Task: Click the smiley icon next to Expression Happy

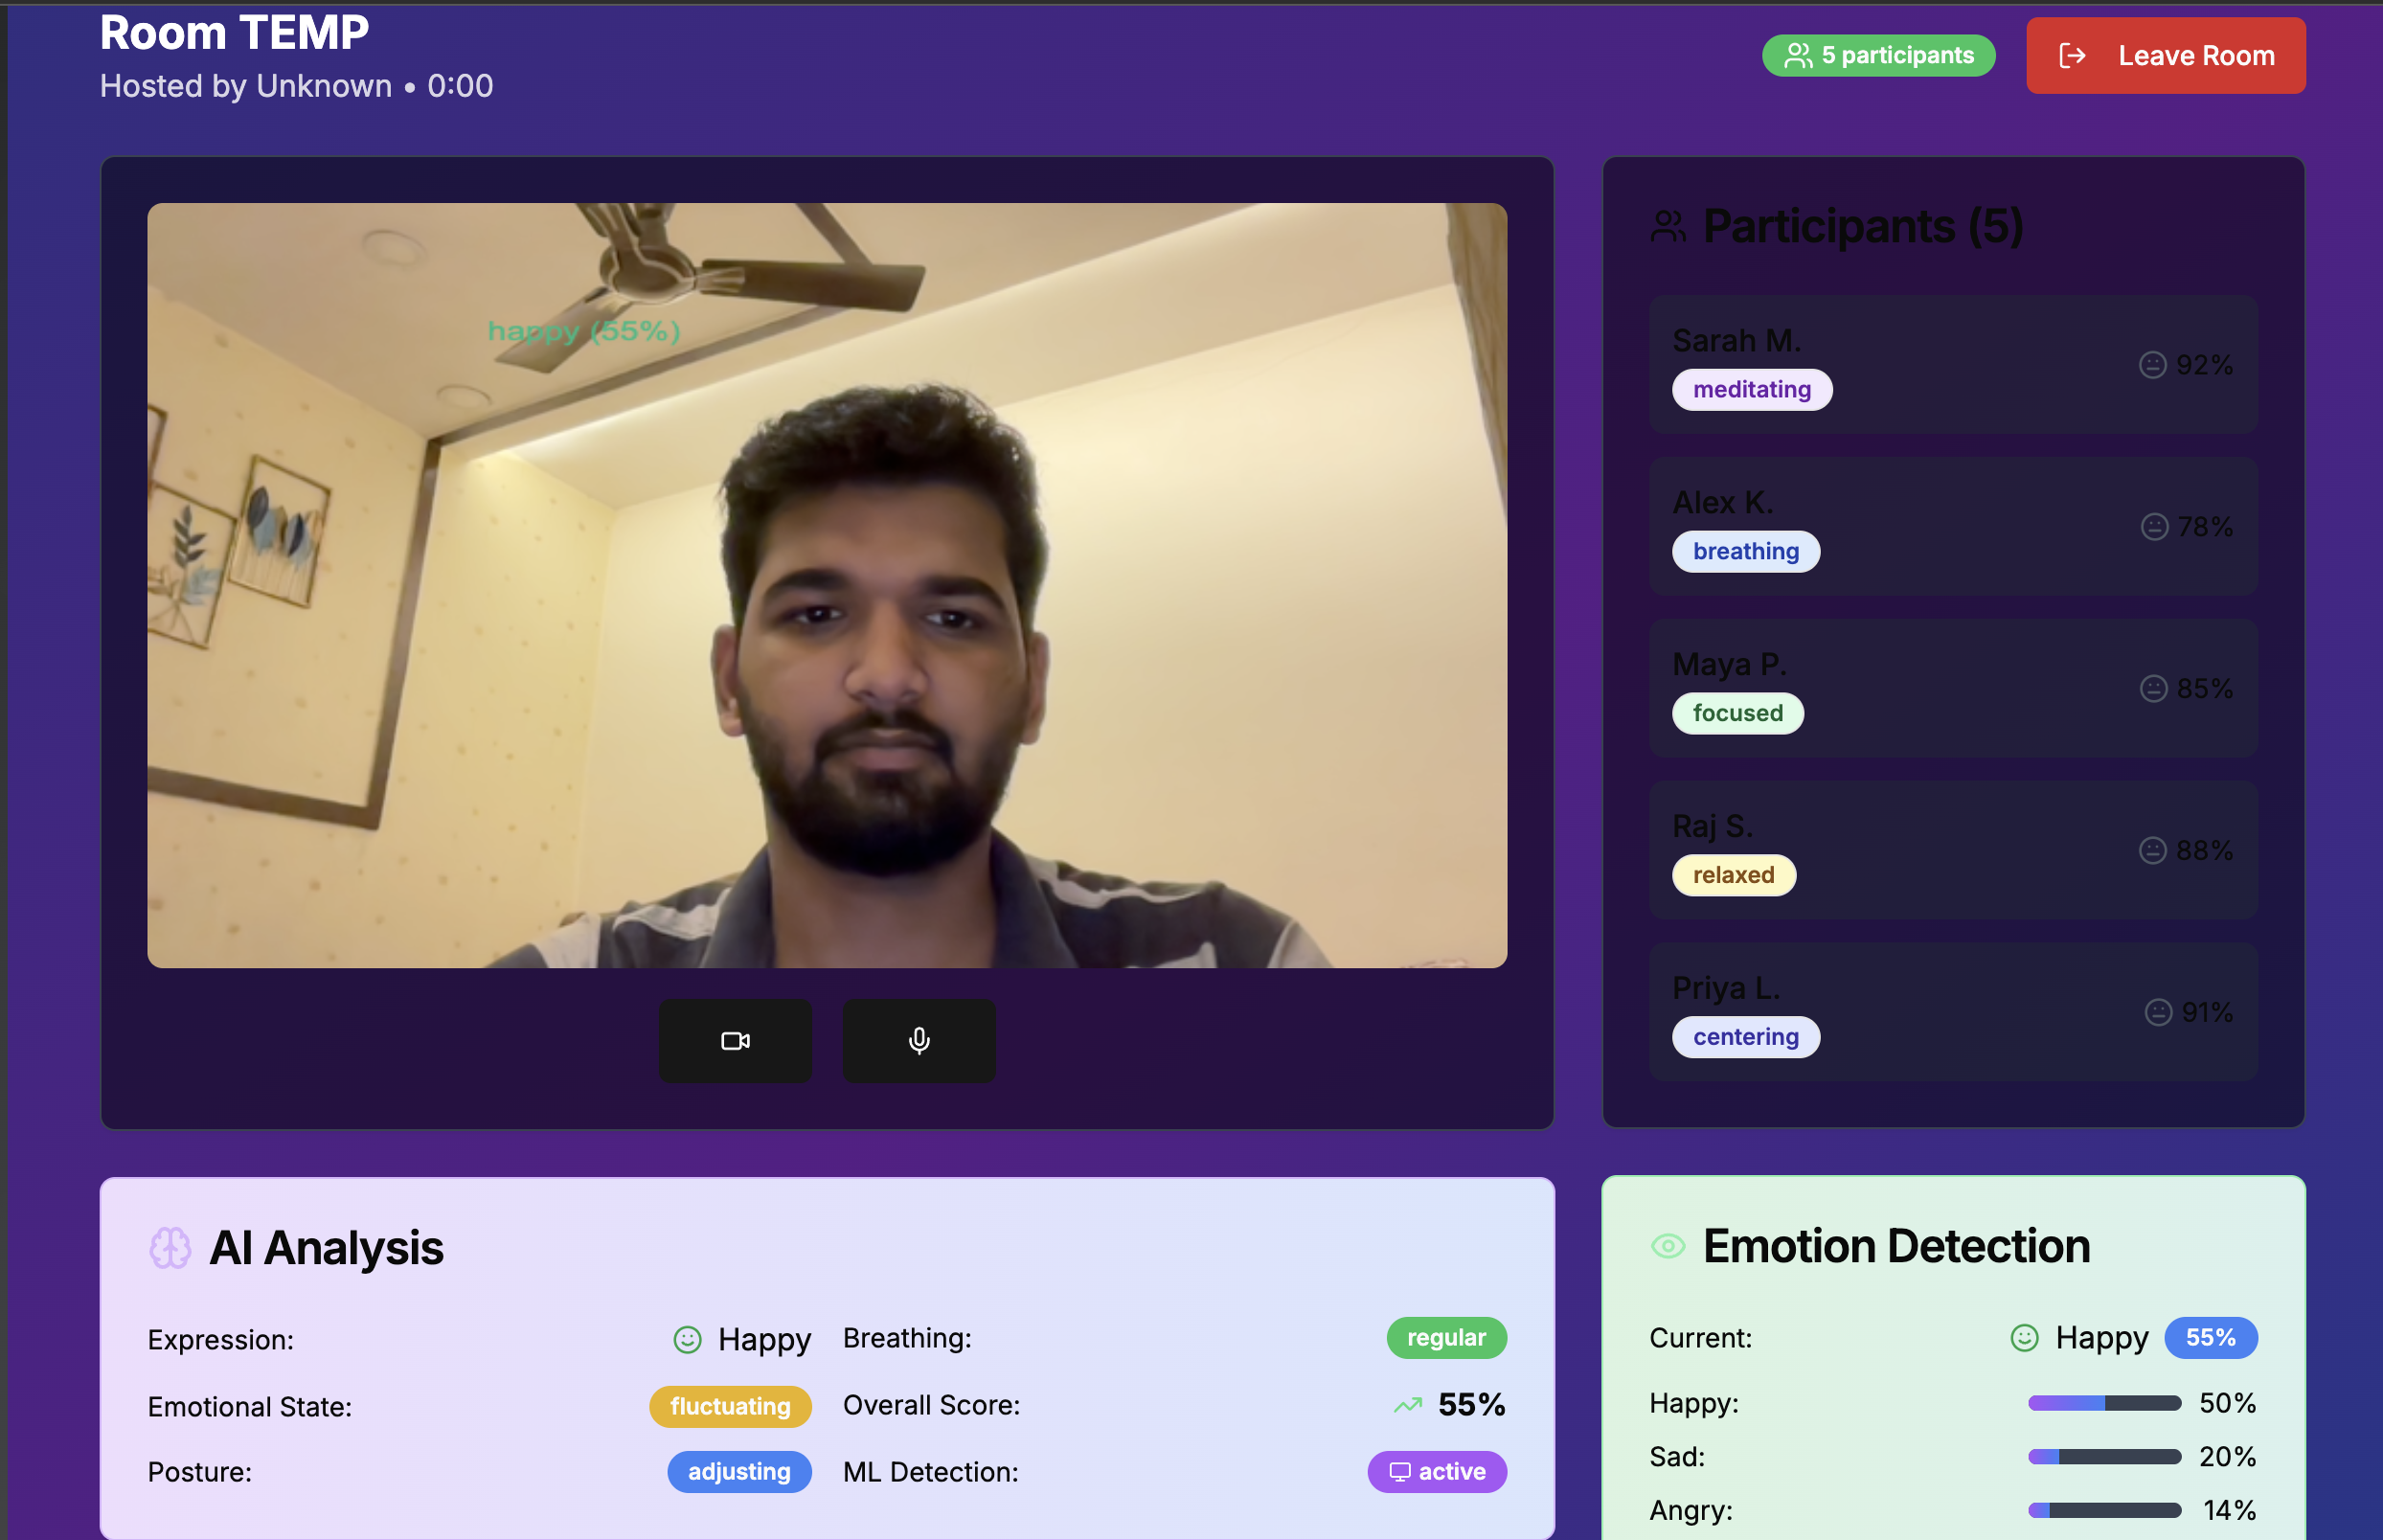Action: coord(687,1340)
